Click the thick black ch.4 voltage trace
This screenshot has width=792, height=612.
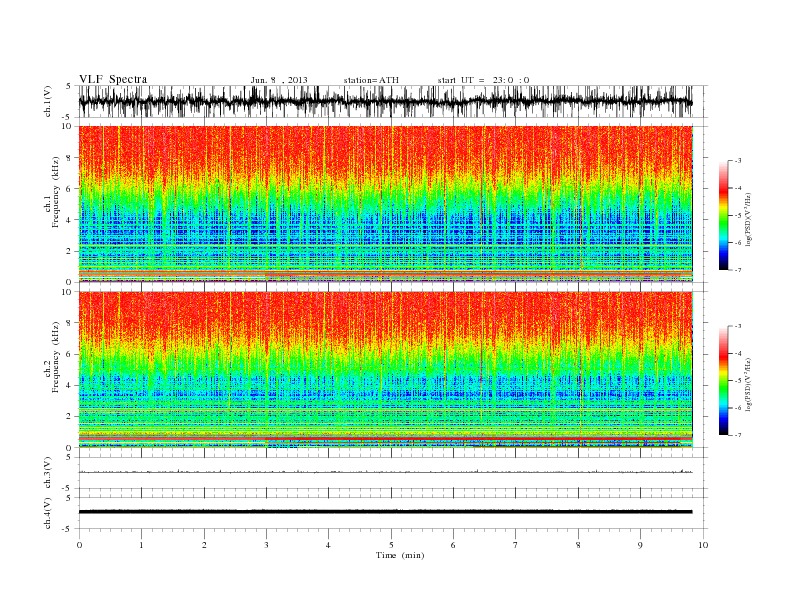tap(385, 512)
